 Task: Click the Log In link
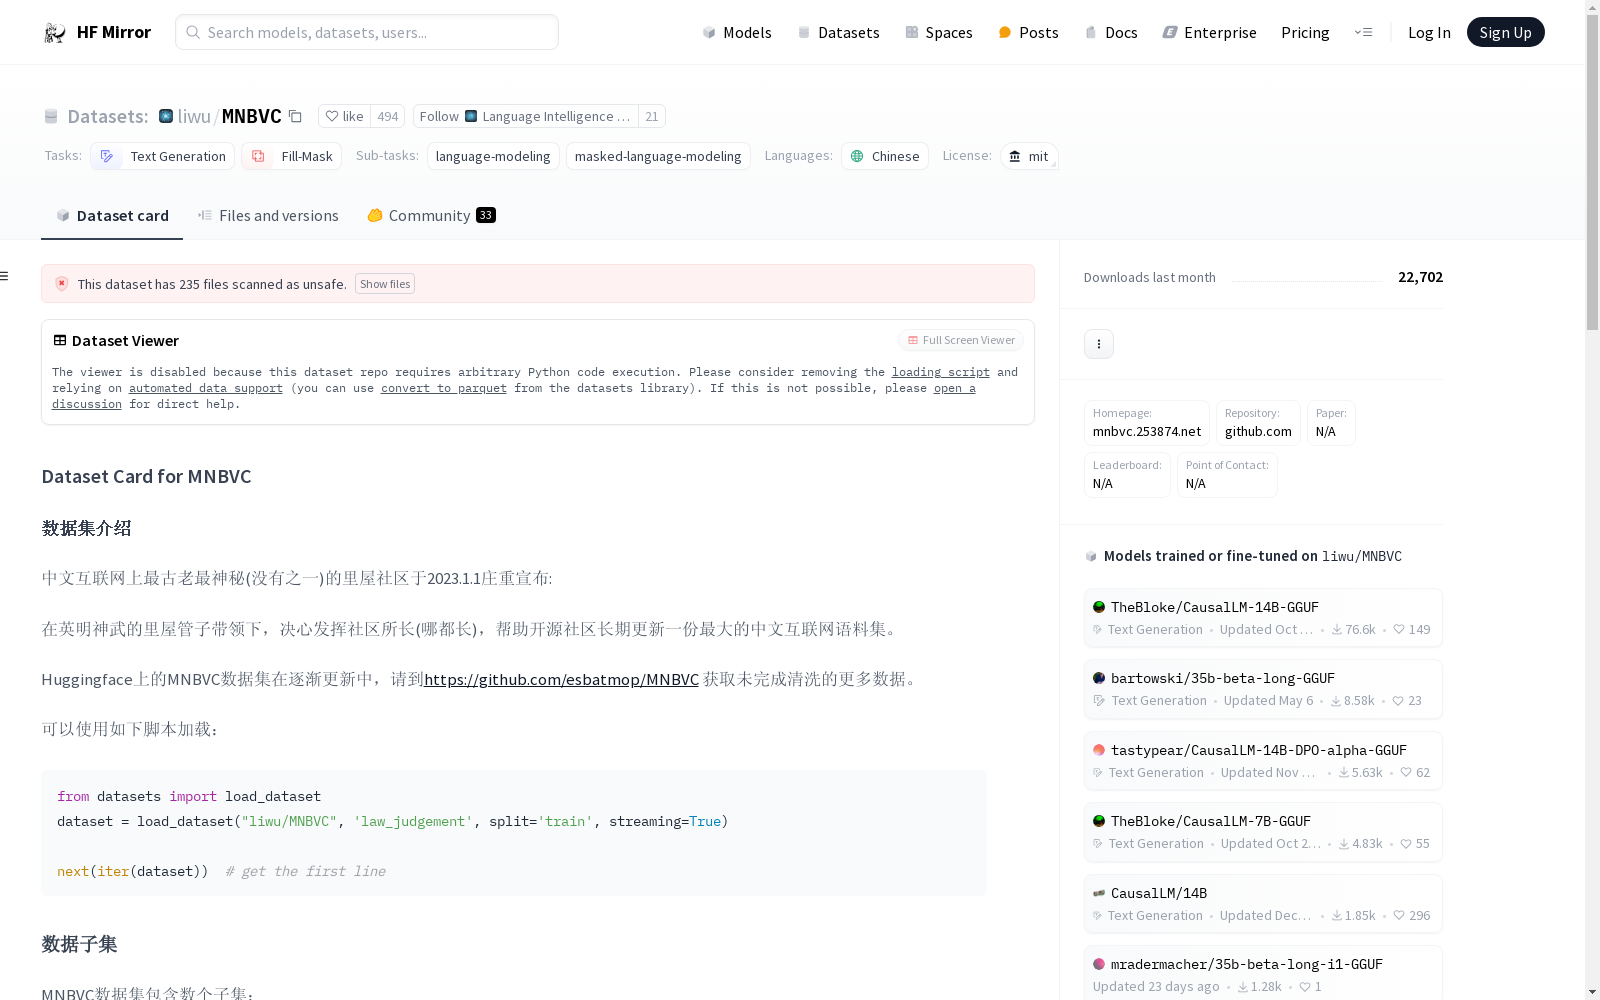click(1429, 32)
